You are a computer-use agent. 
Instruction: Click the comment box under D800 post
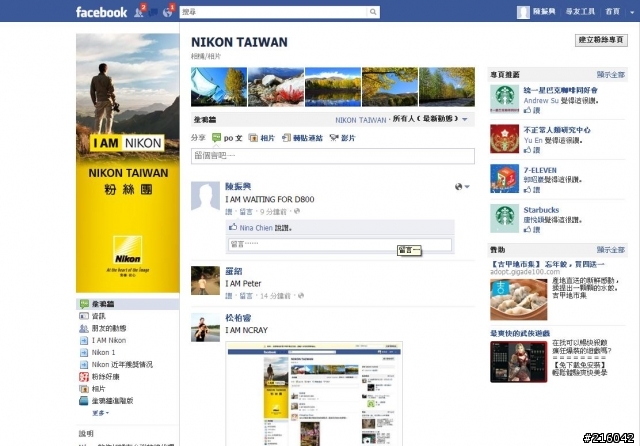pyautogui.click(x=340, y=244)
